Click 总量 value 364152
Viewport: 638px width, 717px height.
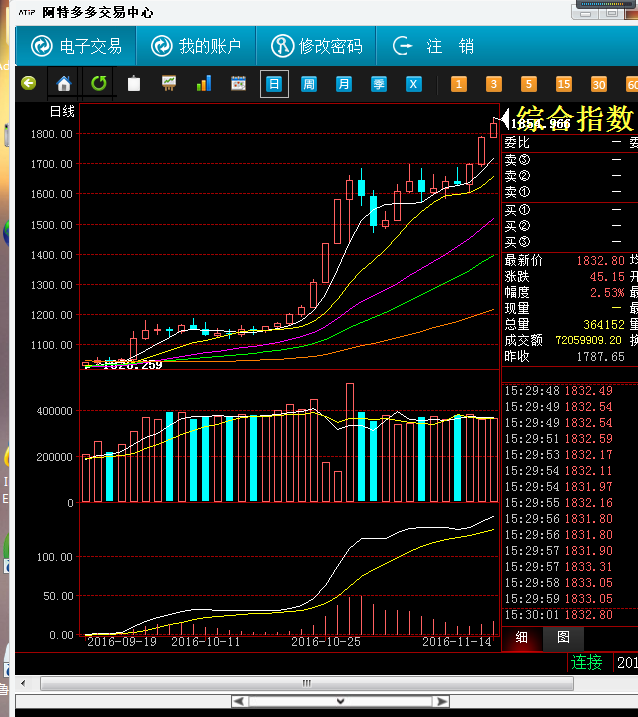pos(604,325)
